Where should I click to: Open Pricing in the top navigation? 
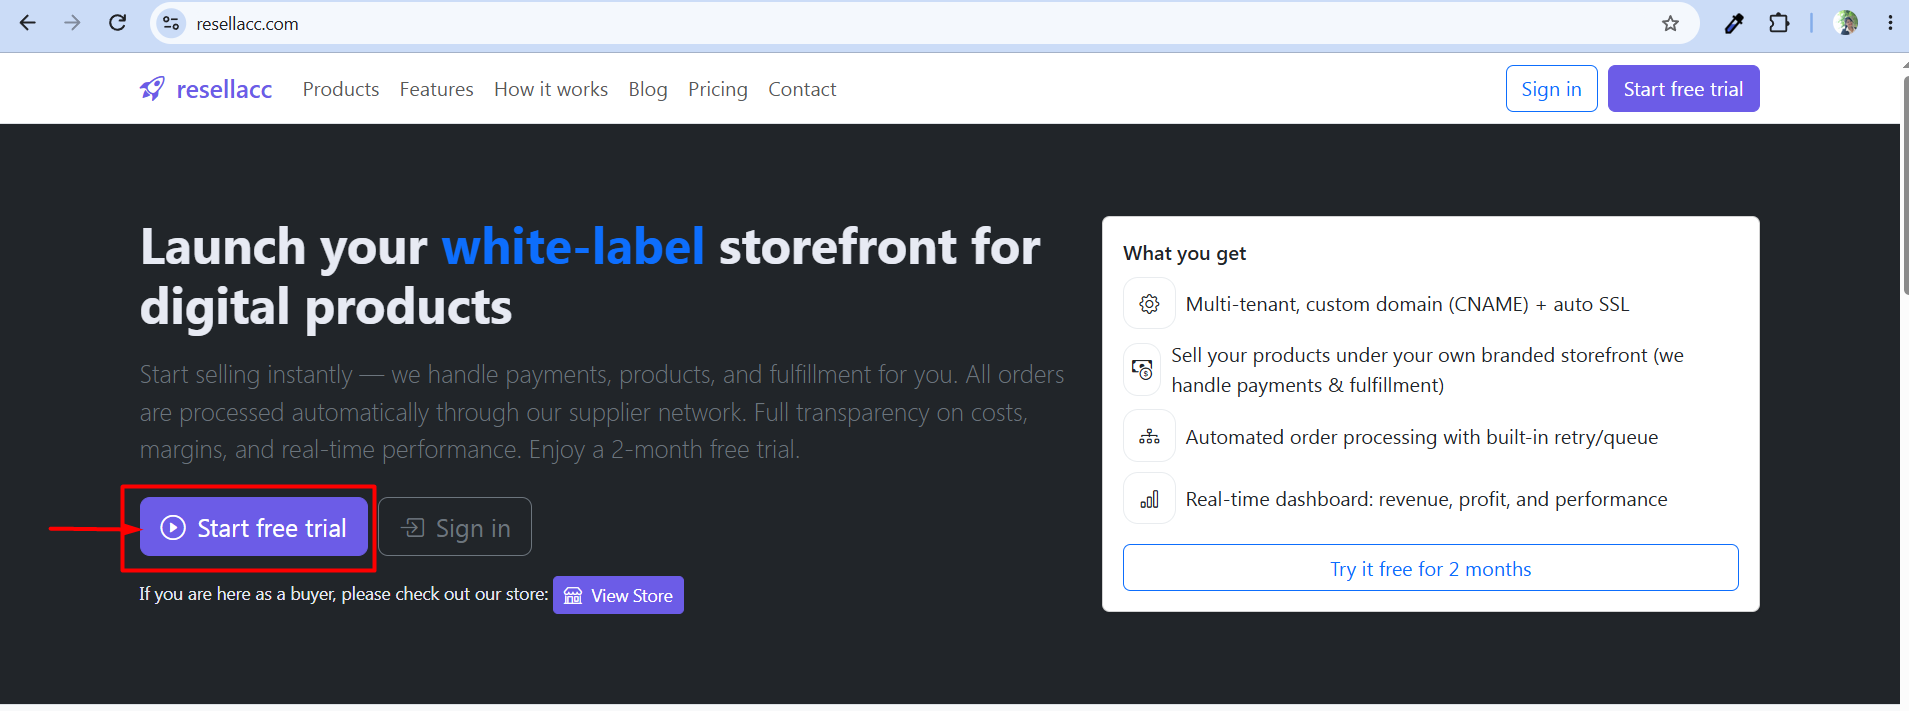(x=718, y=89)
